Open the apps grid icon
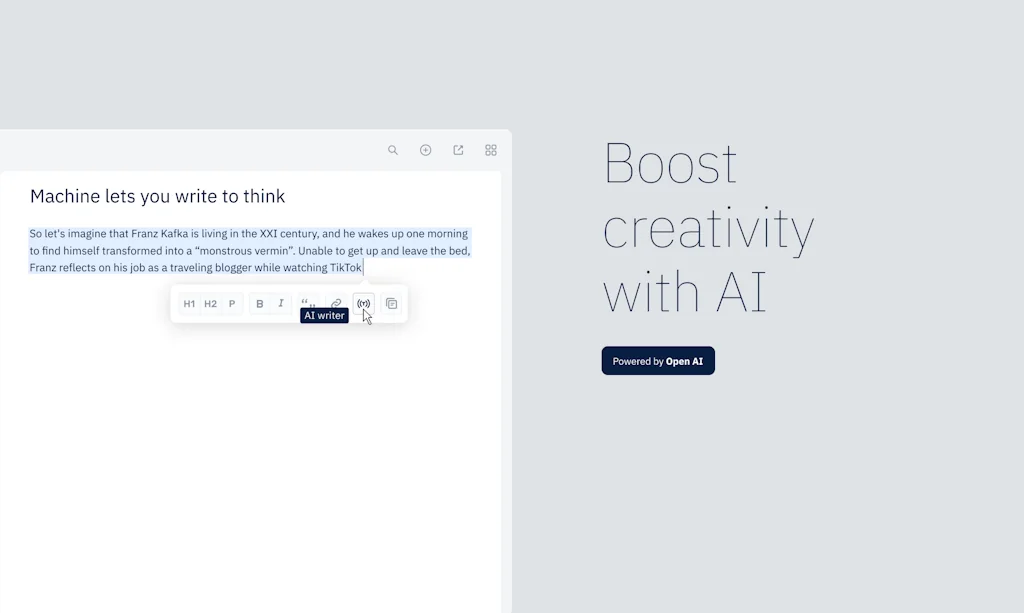This screenshot has width=1024, height=613. click(x=490, y=149)
